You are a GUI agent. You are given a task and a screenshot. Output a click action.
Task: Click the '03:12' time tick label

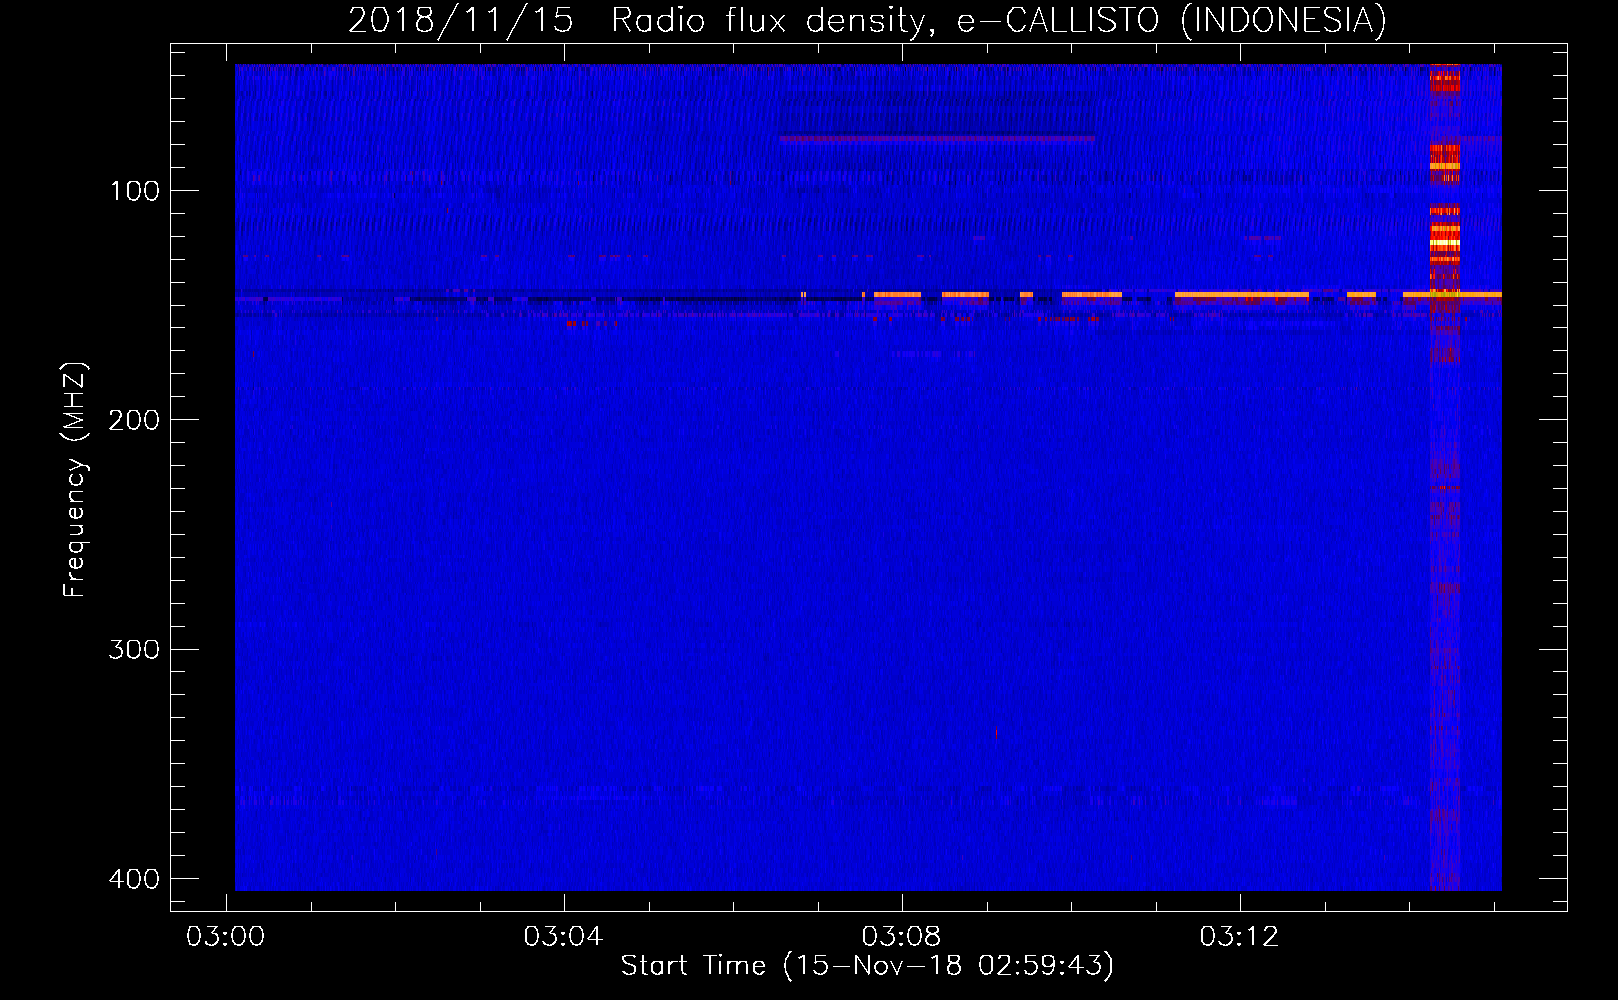pyautogui.click(x=1240, y=937)
